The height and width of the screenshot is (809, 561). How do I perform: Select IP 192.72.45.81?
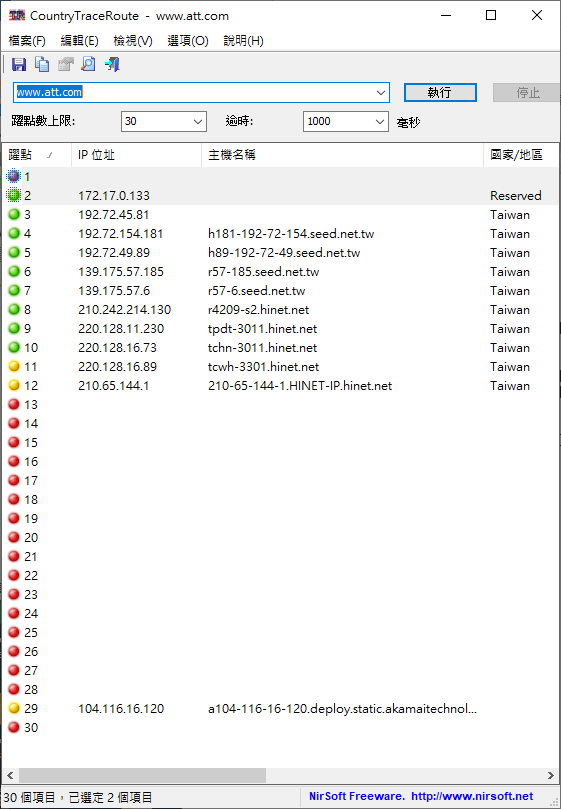pyautogui.click(x=114, y=215)
